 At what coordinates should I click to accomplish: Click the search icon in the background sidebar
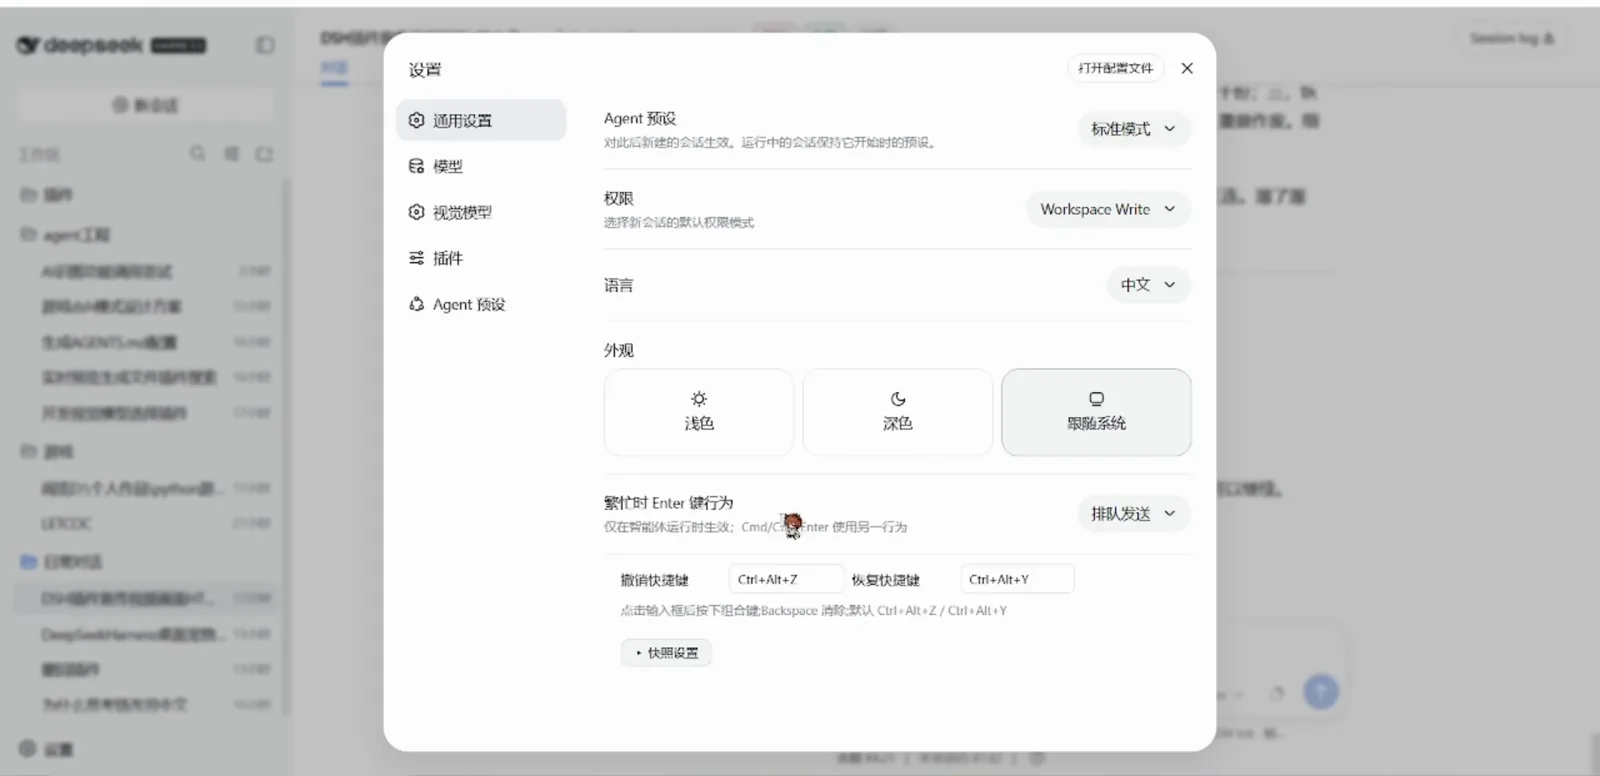click(x=198, y=153)
